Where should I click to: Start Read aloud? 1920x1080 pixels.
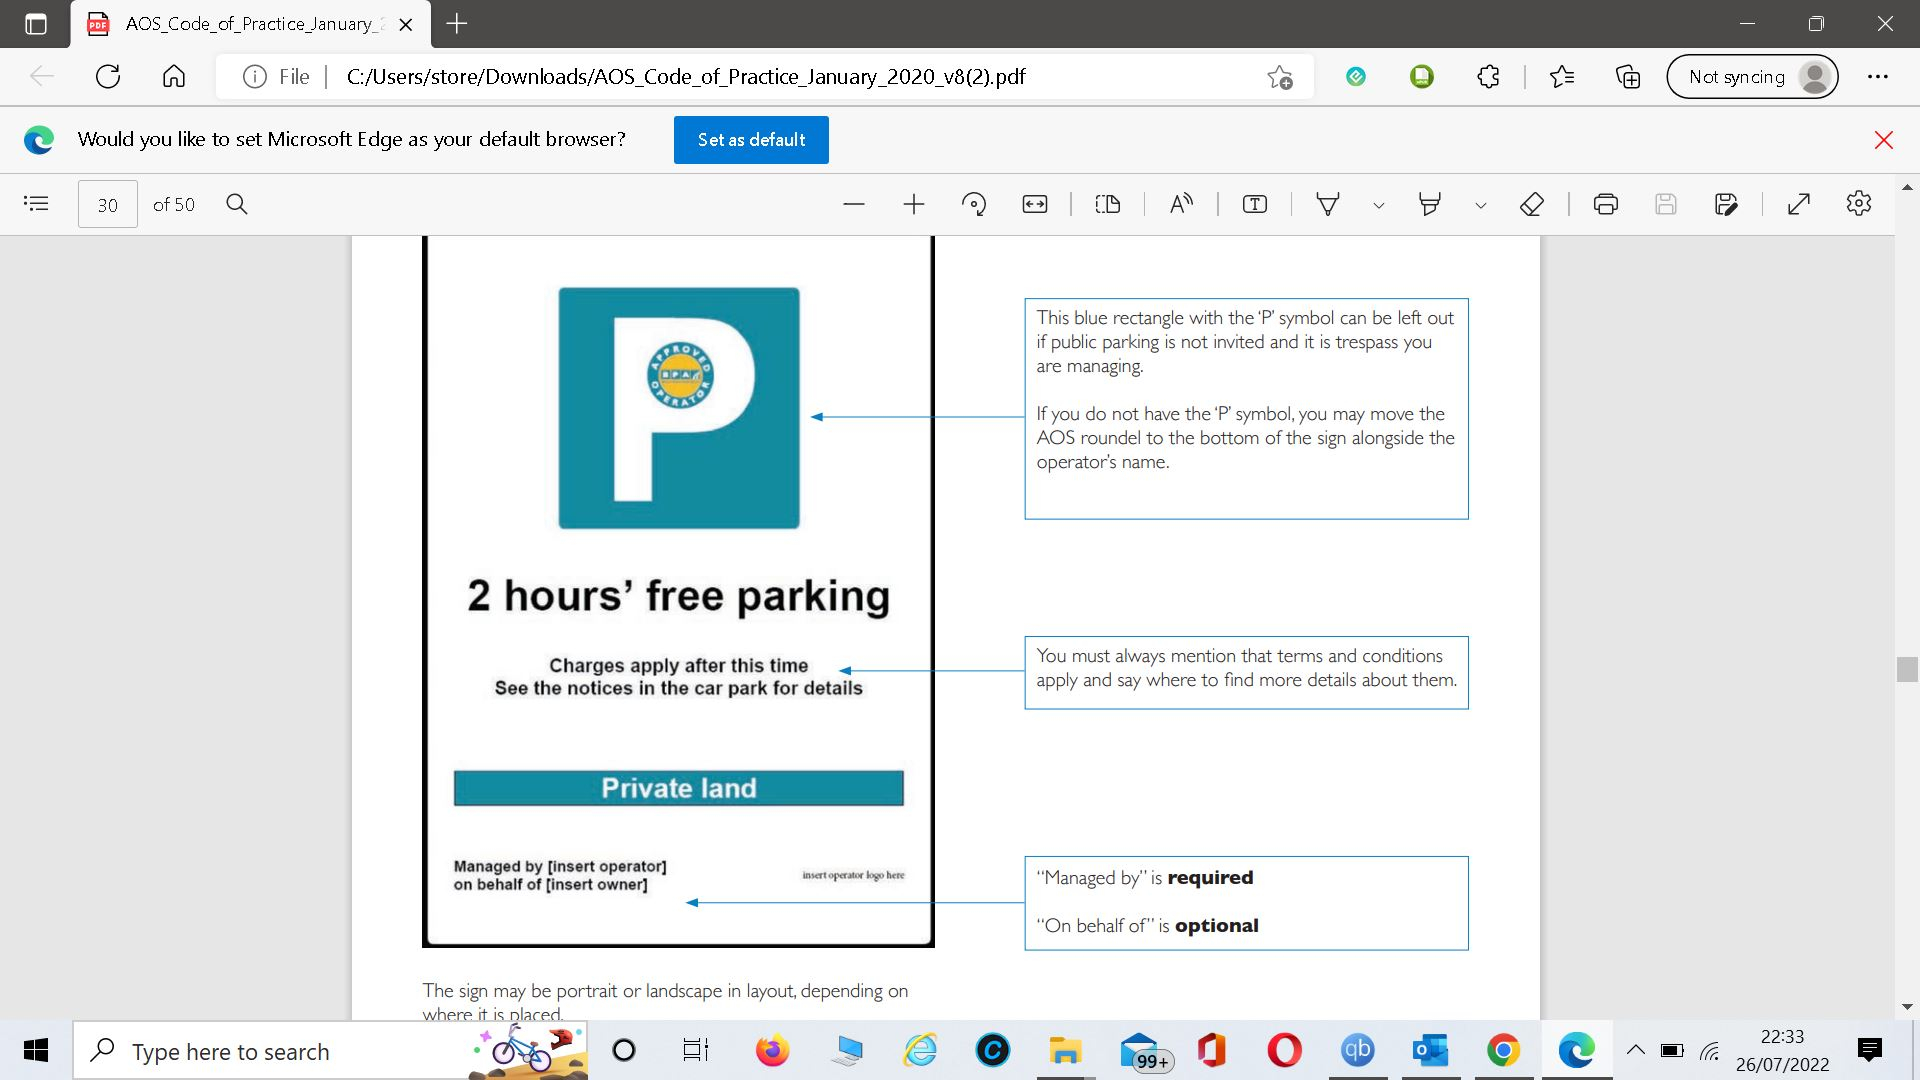(1181, 204)
